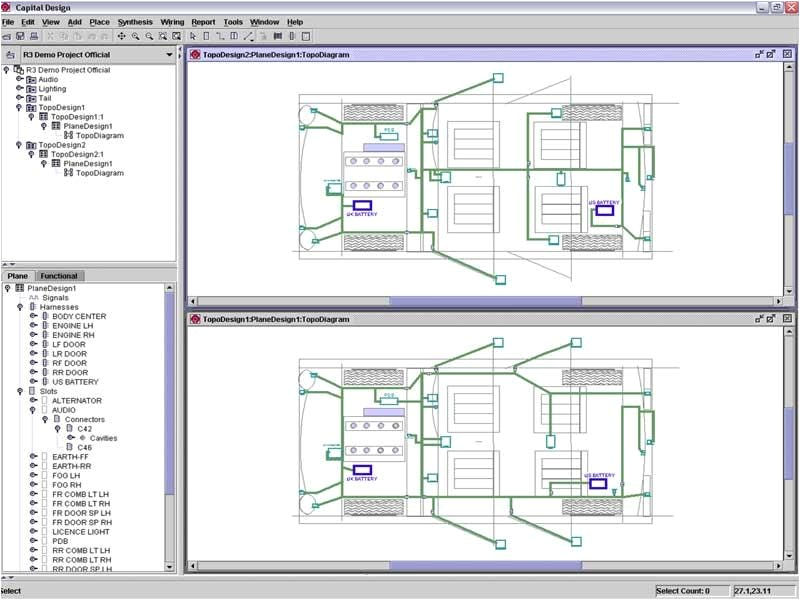The image size is (800, 600).
Task: Select the Pan tool on the toolbar
Action: (122, 36)
